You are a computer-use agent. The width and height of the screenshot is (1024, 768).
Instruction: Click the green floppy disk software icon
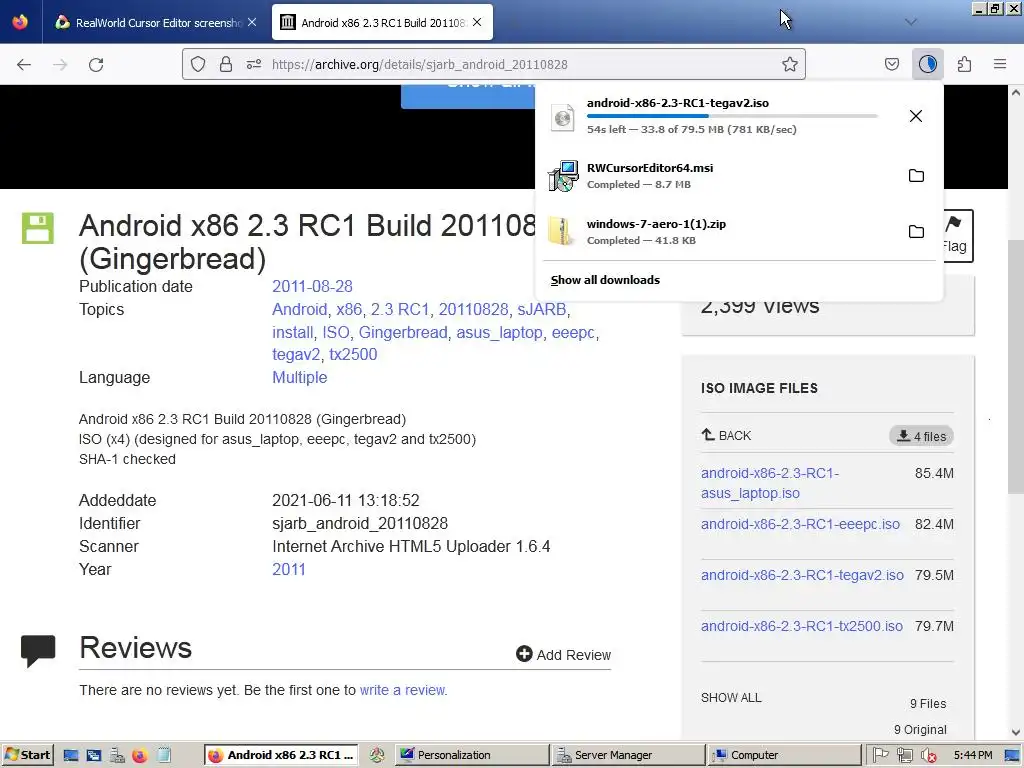tap(38, 228)
